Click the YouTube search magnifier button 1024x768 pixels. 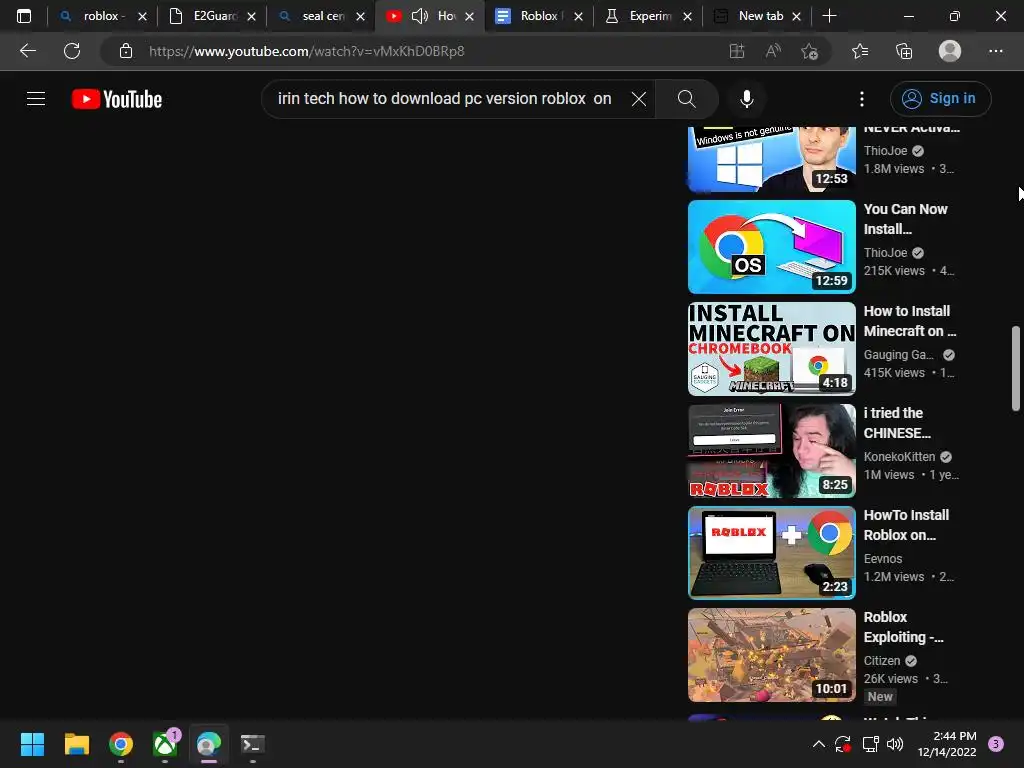(686, 99)
